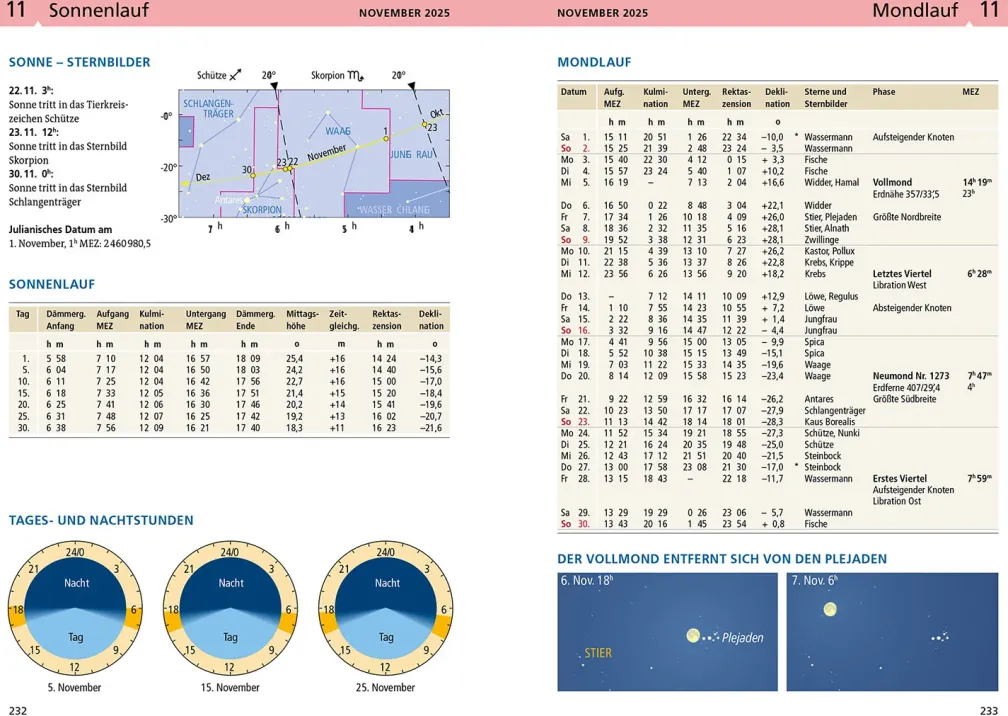Click Schütze, Nunki in the moon table

point(830,433)
